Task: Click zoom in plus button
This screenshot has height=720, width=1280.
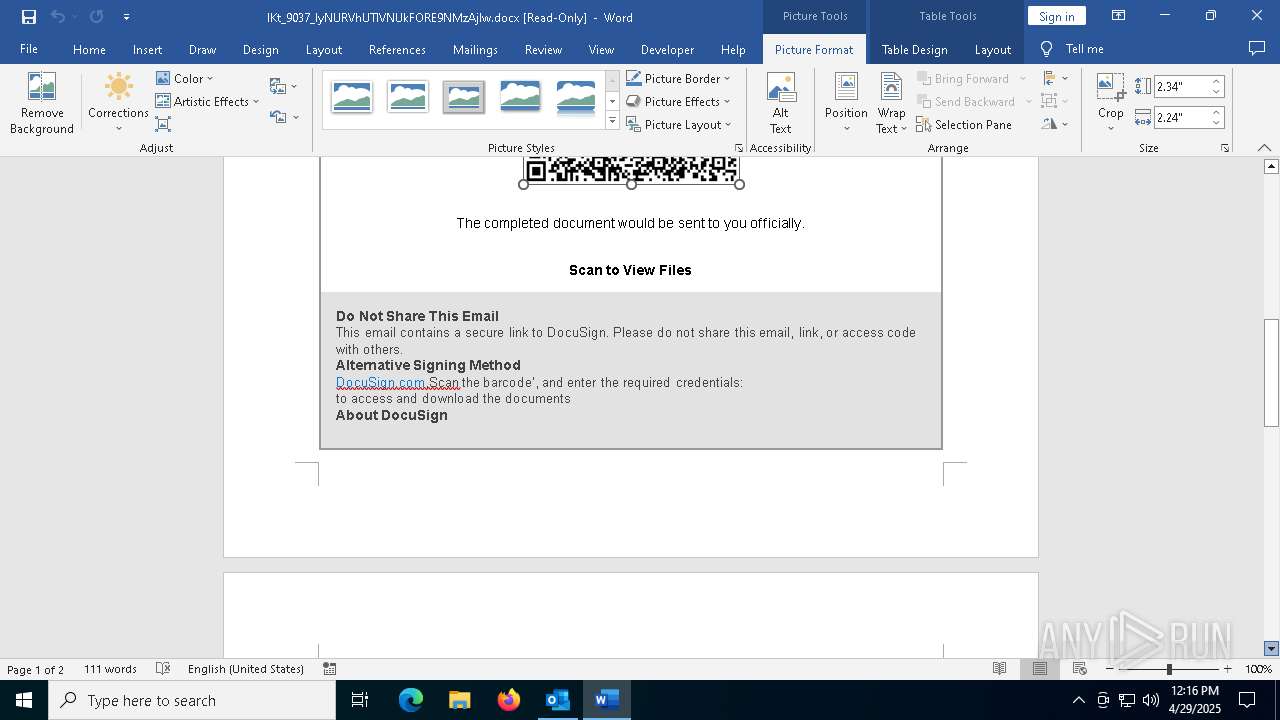Action: 1228,669
